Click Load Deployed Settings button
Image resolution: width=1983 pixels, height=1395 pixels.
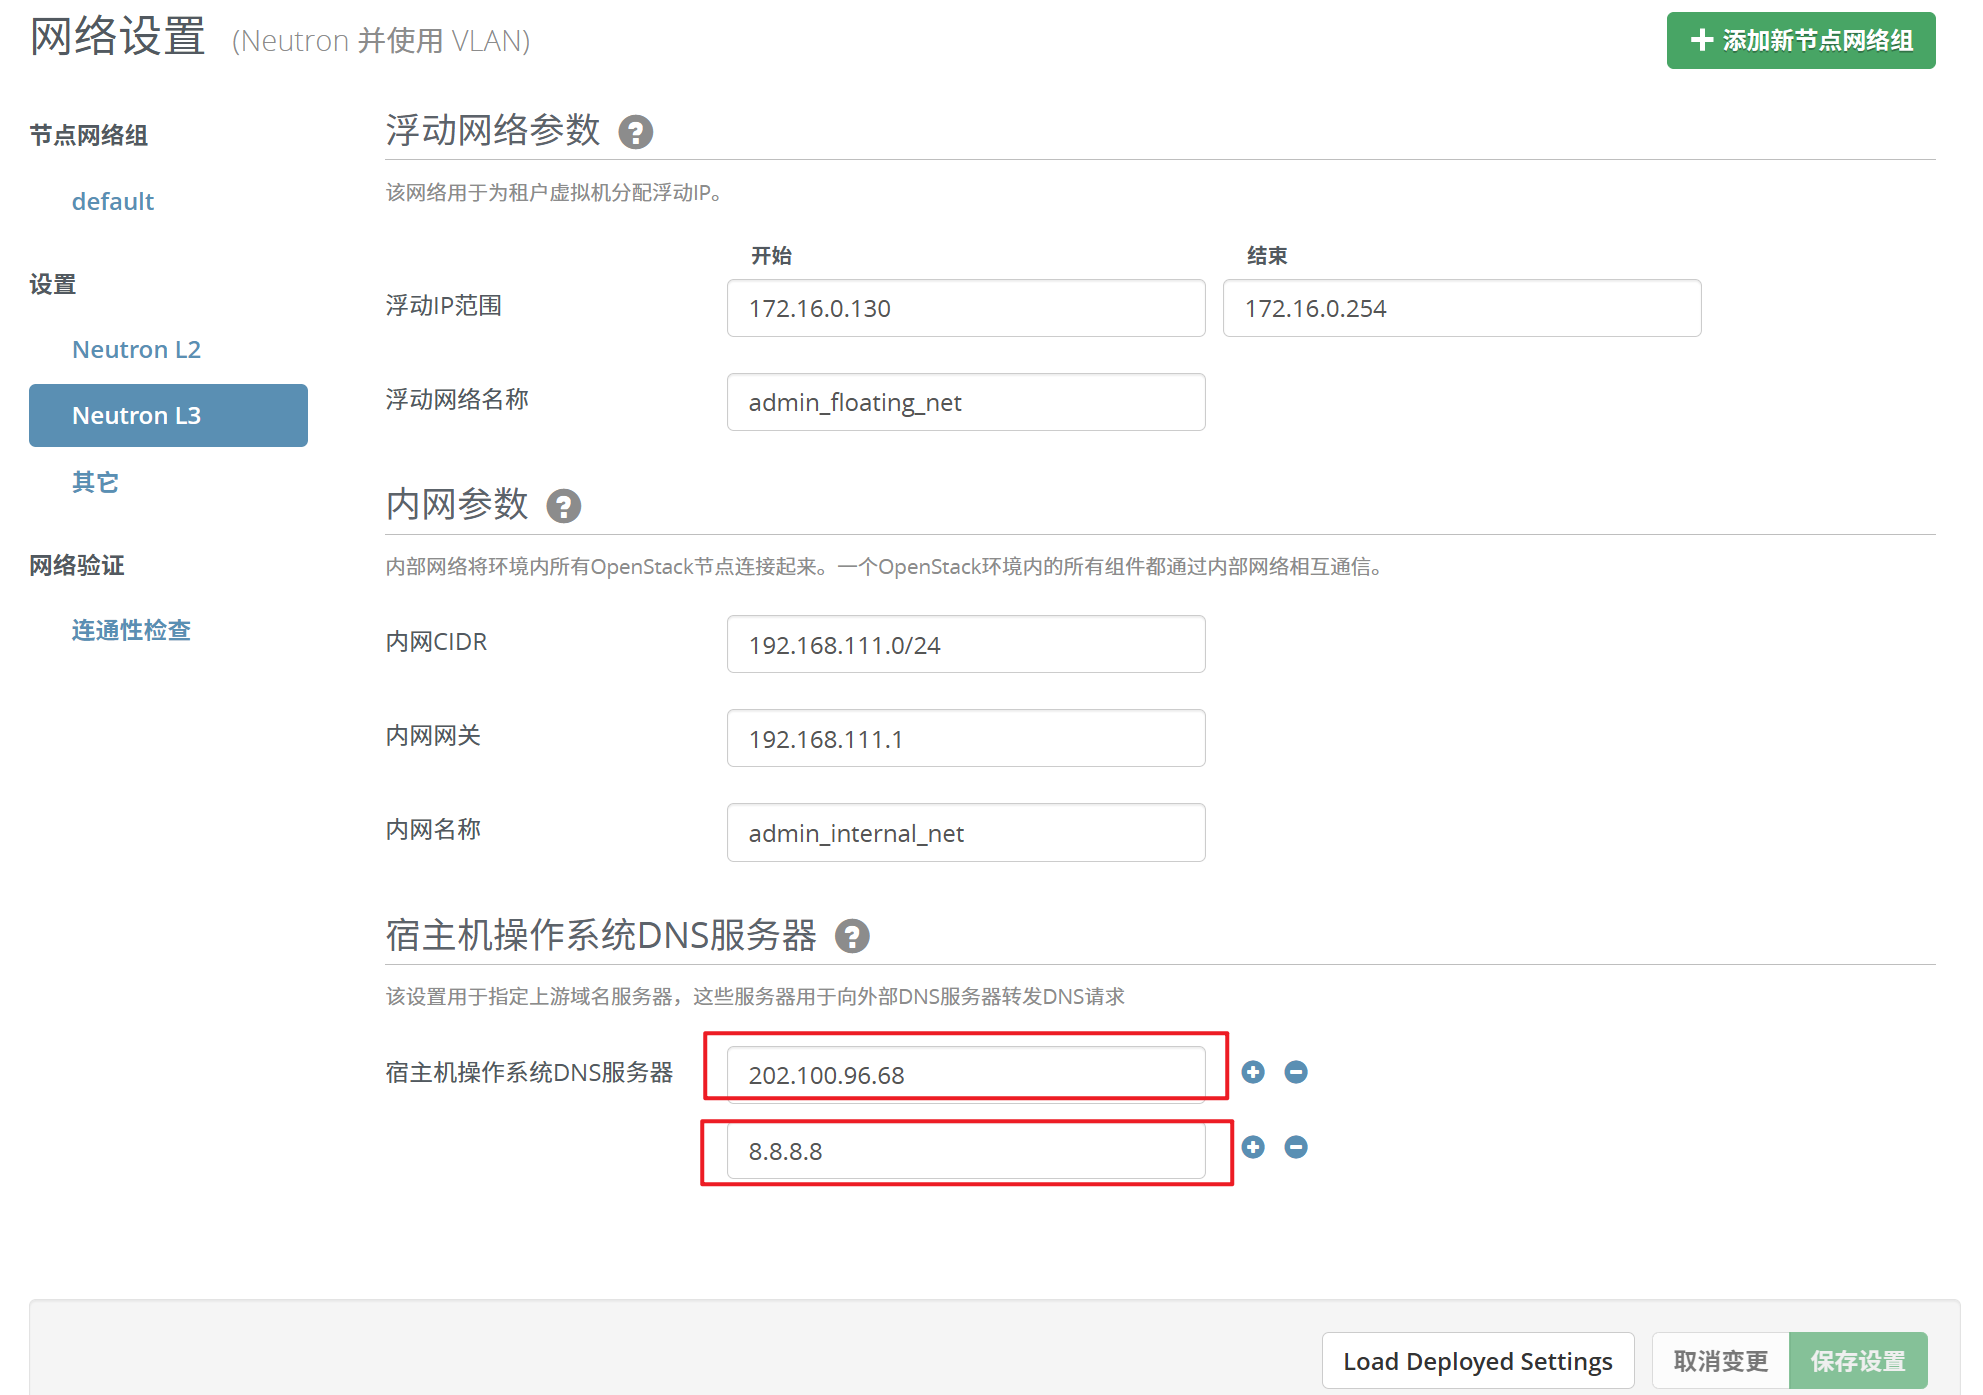(1477, 1360)
